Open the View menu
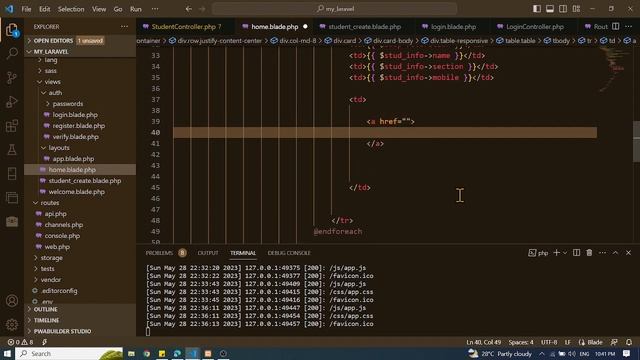Image resolution: width=640 pixels, height=360 pixels. point(99,9)
